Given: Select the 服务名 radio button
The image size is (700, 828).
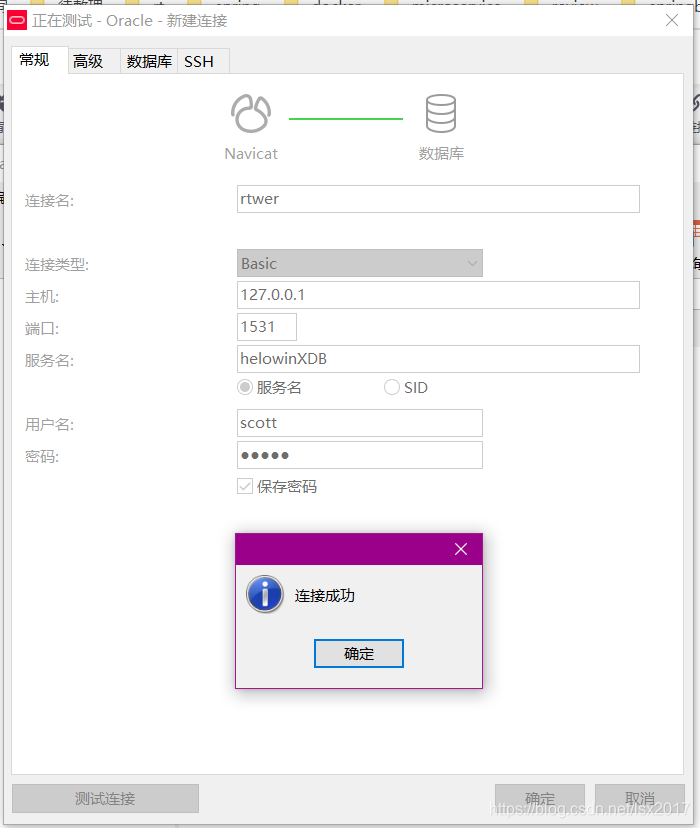Looking at the screenshot, I should [x=245, y=387].
